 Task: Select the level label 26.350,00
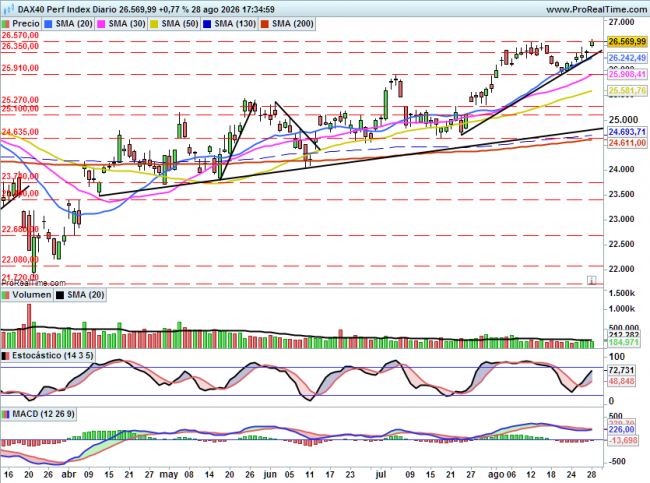(x=20, y=46)
